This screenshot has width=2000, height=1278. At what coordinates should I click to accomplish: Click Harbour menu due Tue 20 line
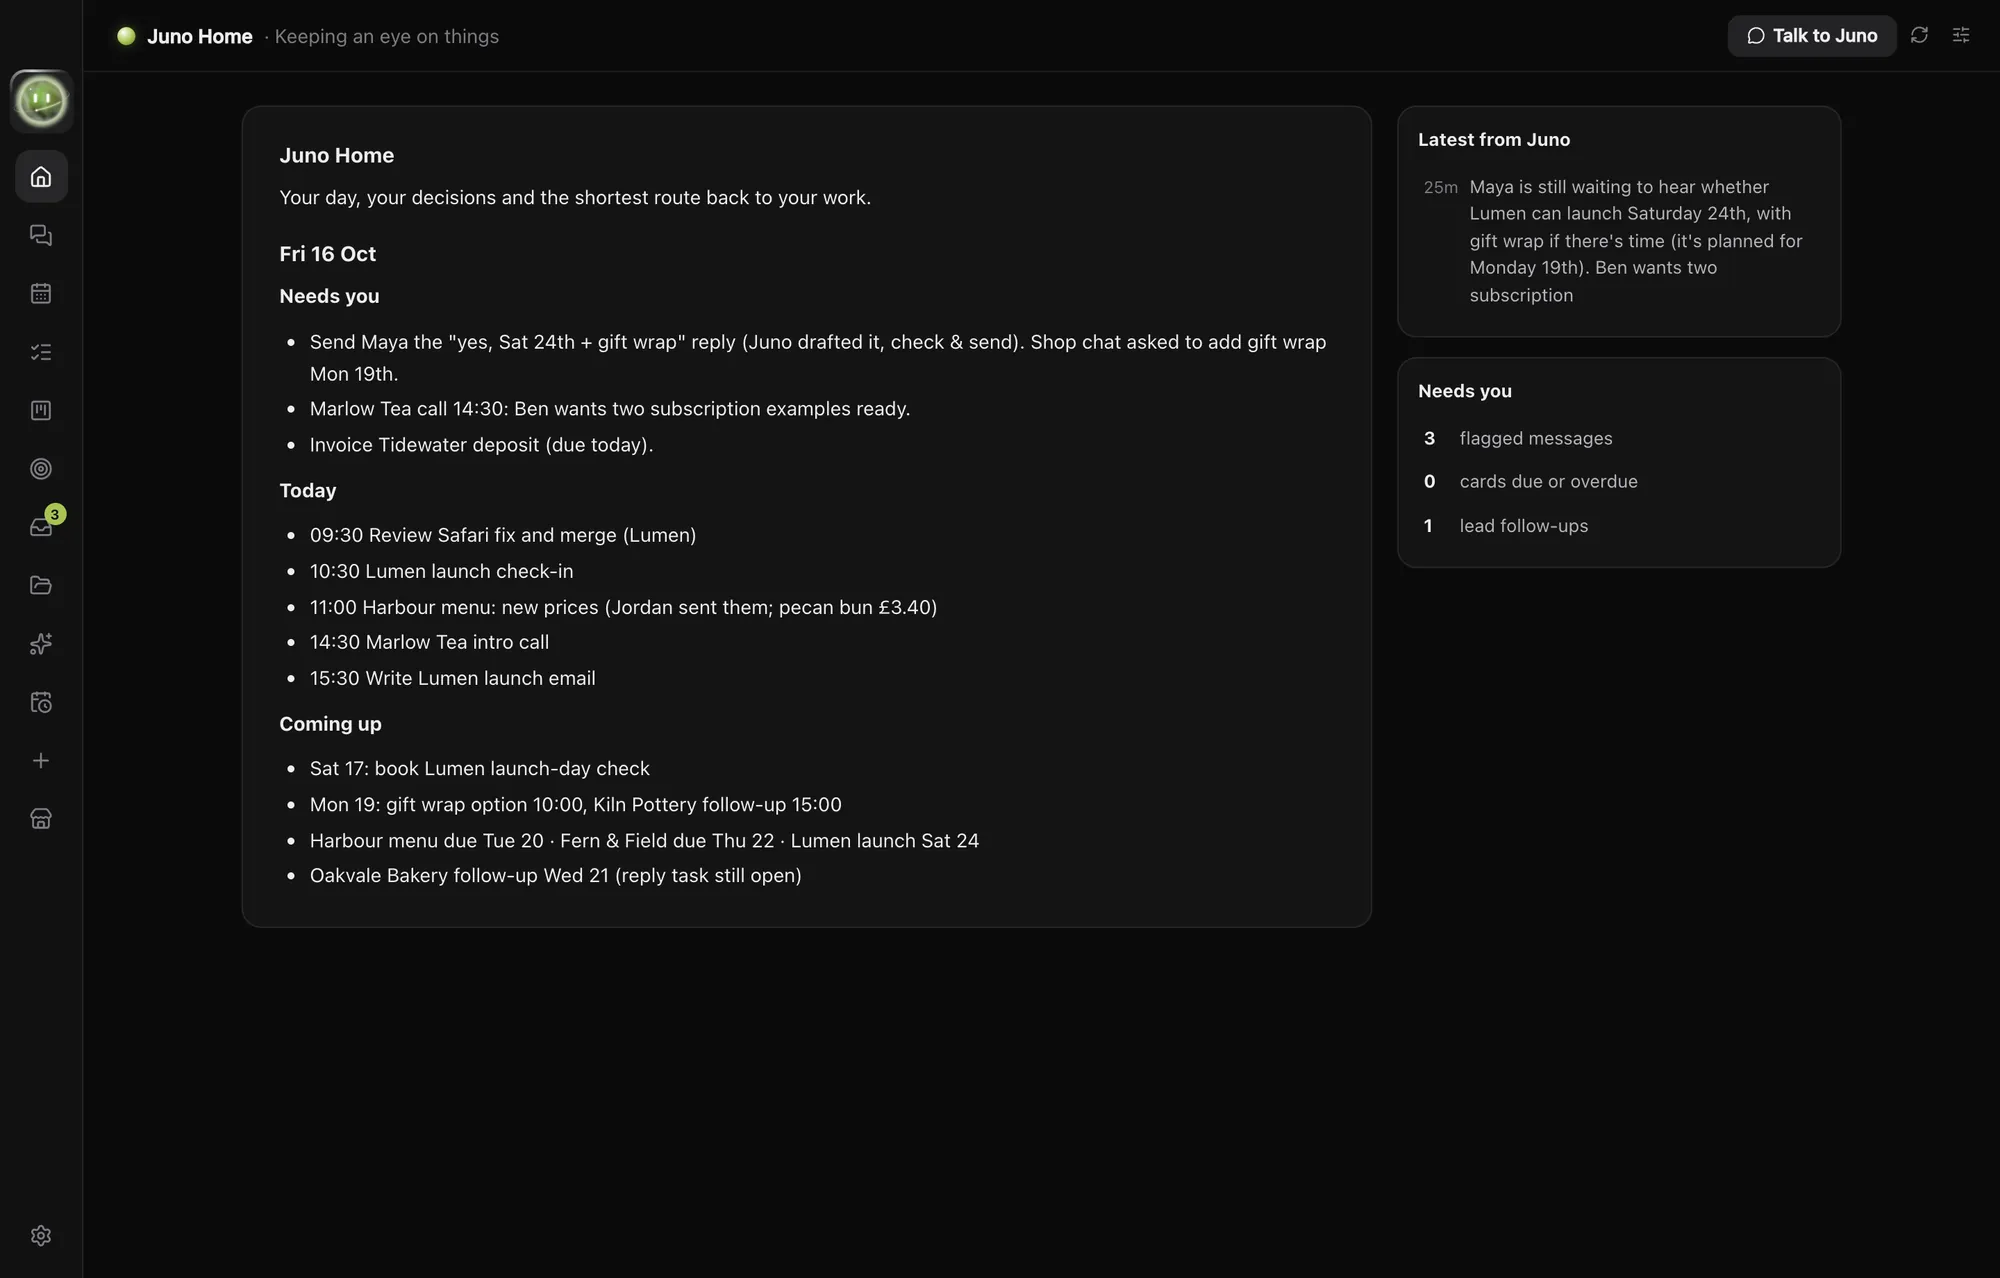coord(644,840)
